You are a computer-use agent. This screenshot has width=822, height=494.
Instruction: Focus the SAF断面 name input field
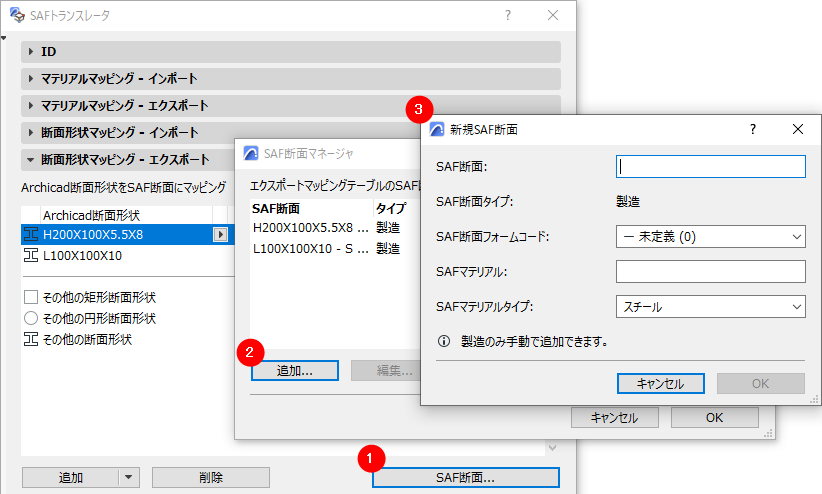(710, 167)
